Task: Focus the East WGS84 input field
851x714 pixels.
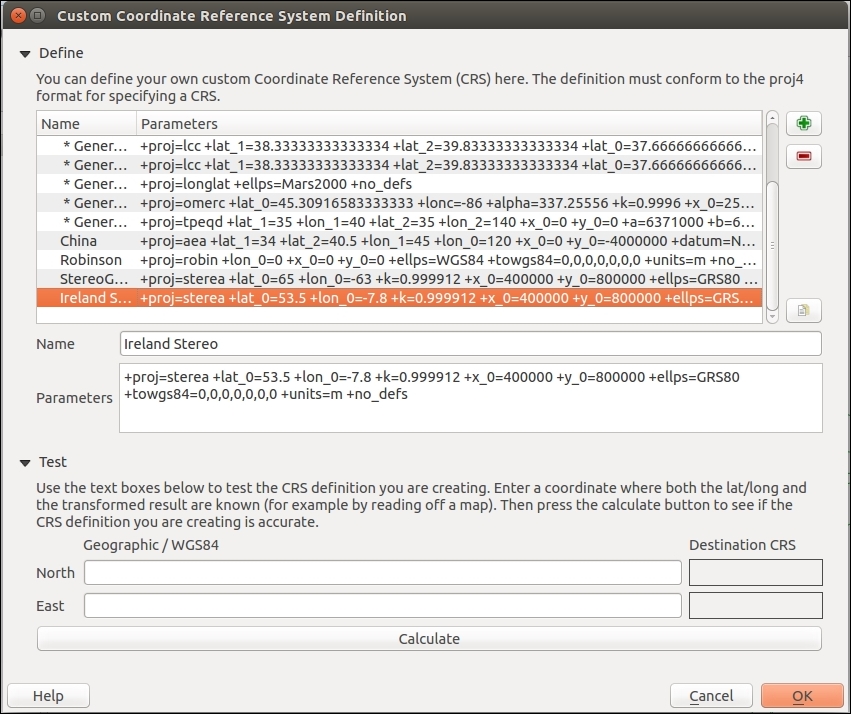Action: pos(382,606)
